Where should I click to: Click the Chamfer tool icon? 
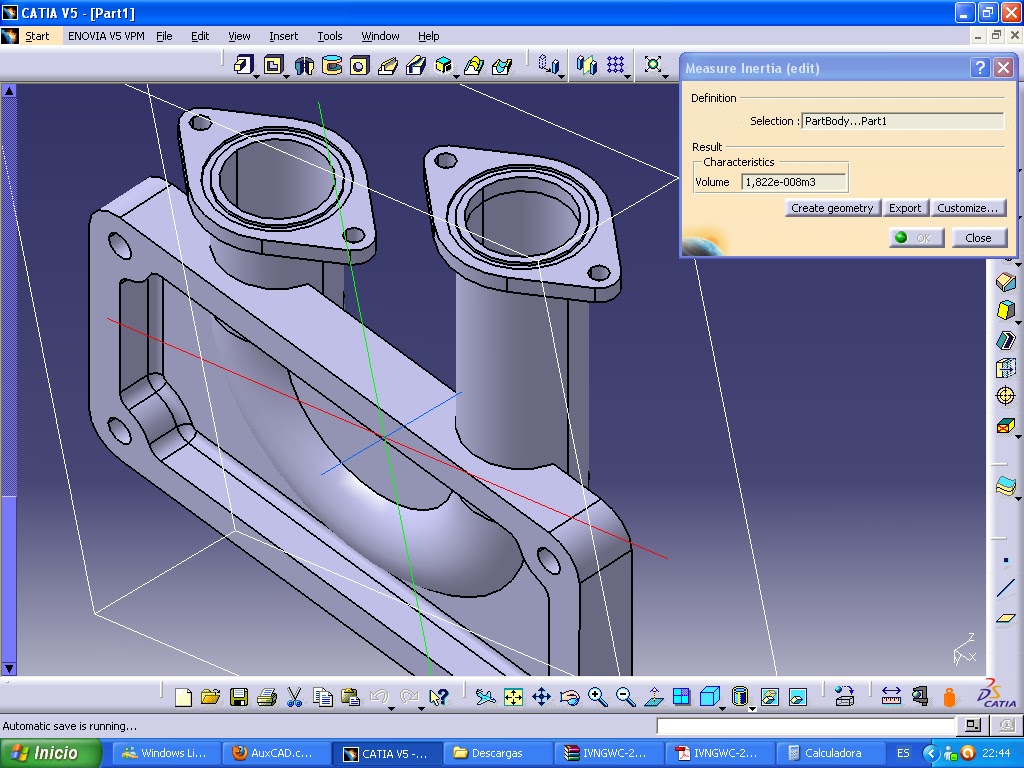(x=1006, y=281)
